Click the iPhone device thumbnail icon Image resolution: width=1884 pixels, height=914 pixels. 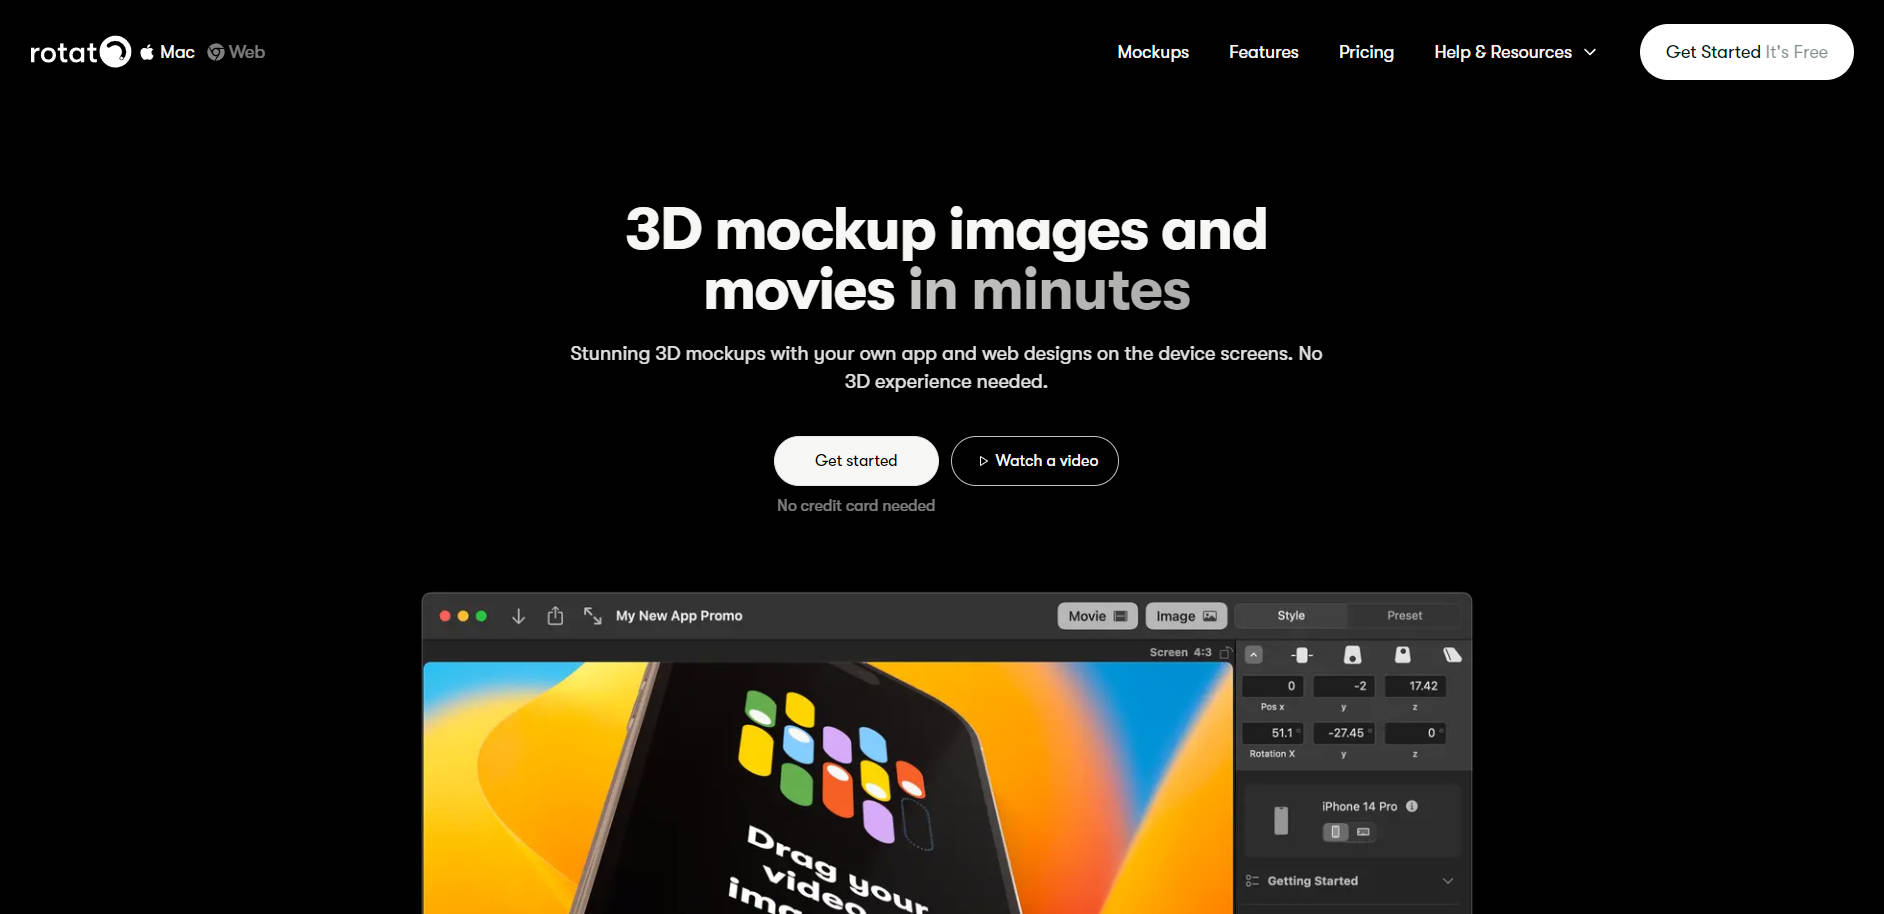coord(1281,820)
